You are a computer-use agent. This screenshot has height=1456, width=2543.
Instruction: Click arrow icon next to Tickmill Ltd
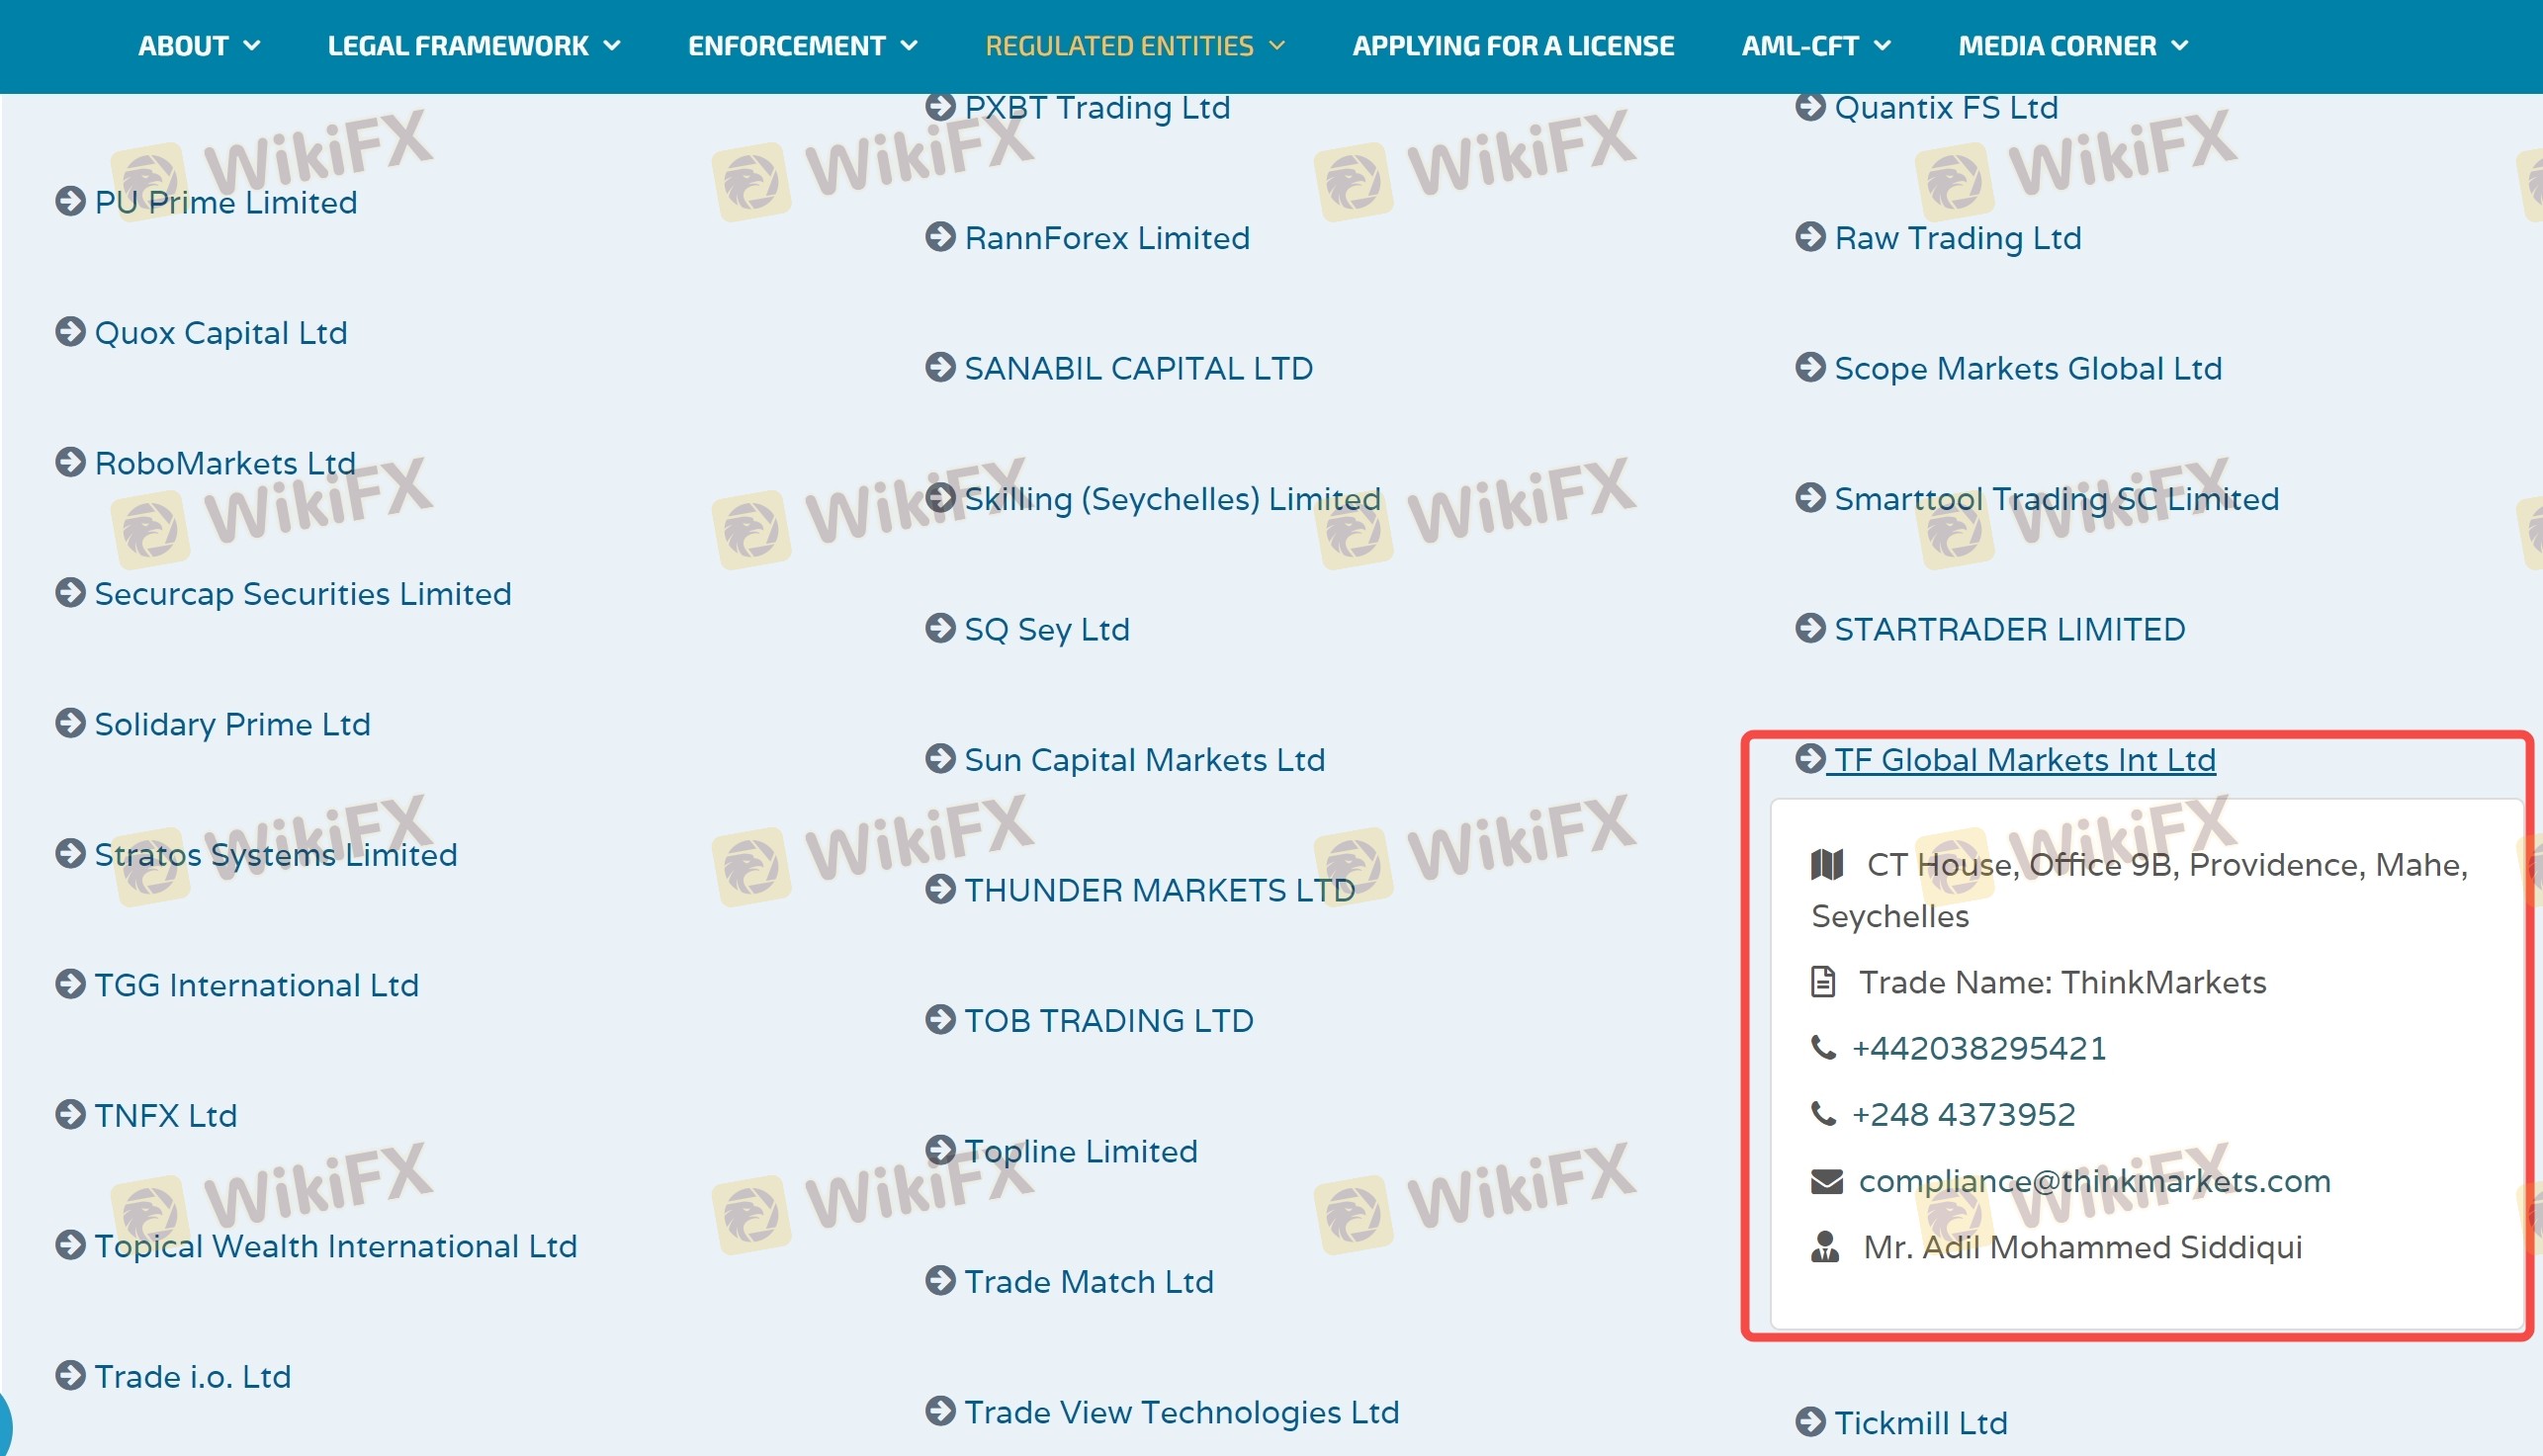click(1810, 1421)
